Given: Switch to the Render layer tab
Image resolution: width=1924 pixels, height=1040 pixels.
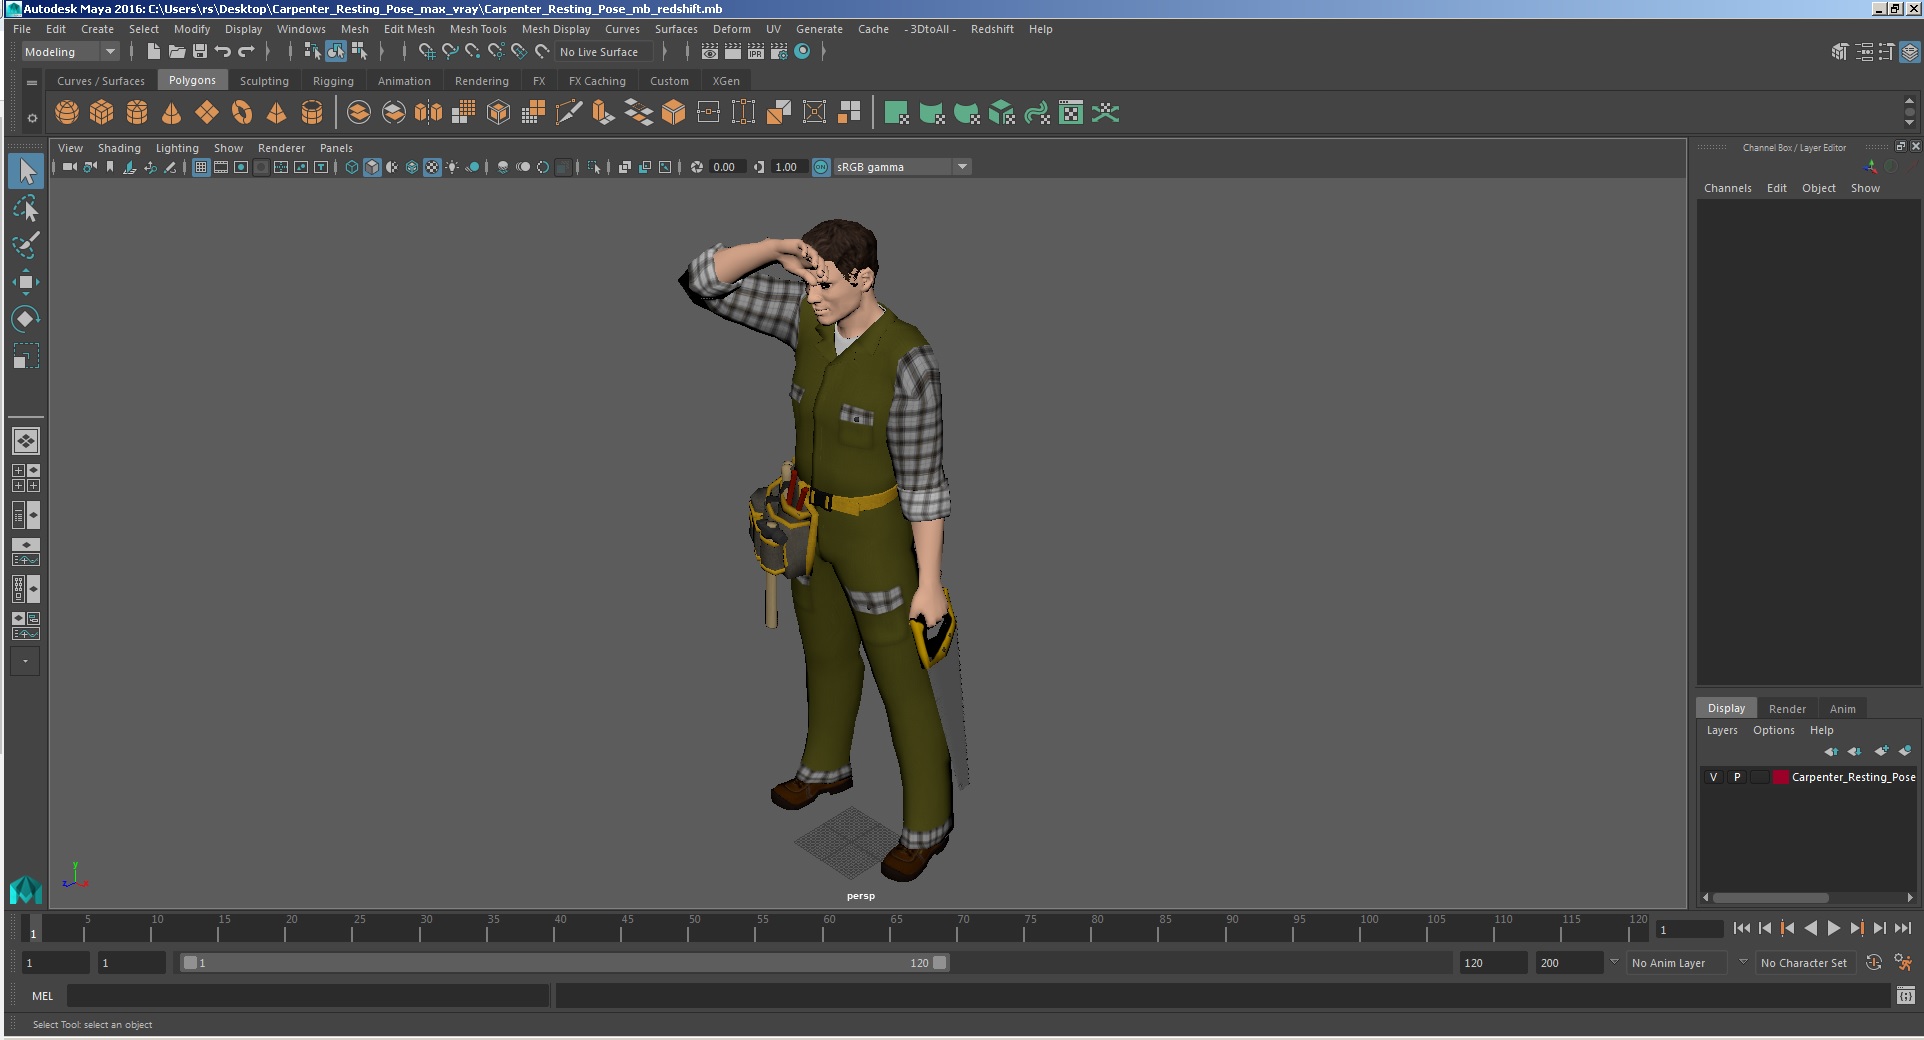Looking at the screenshot, I should 1787,708.
